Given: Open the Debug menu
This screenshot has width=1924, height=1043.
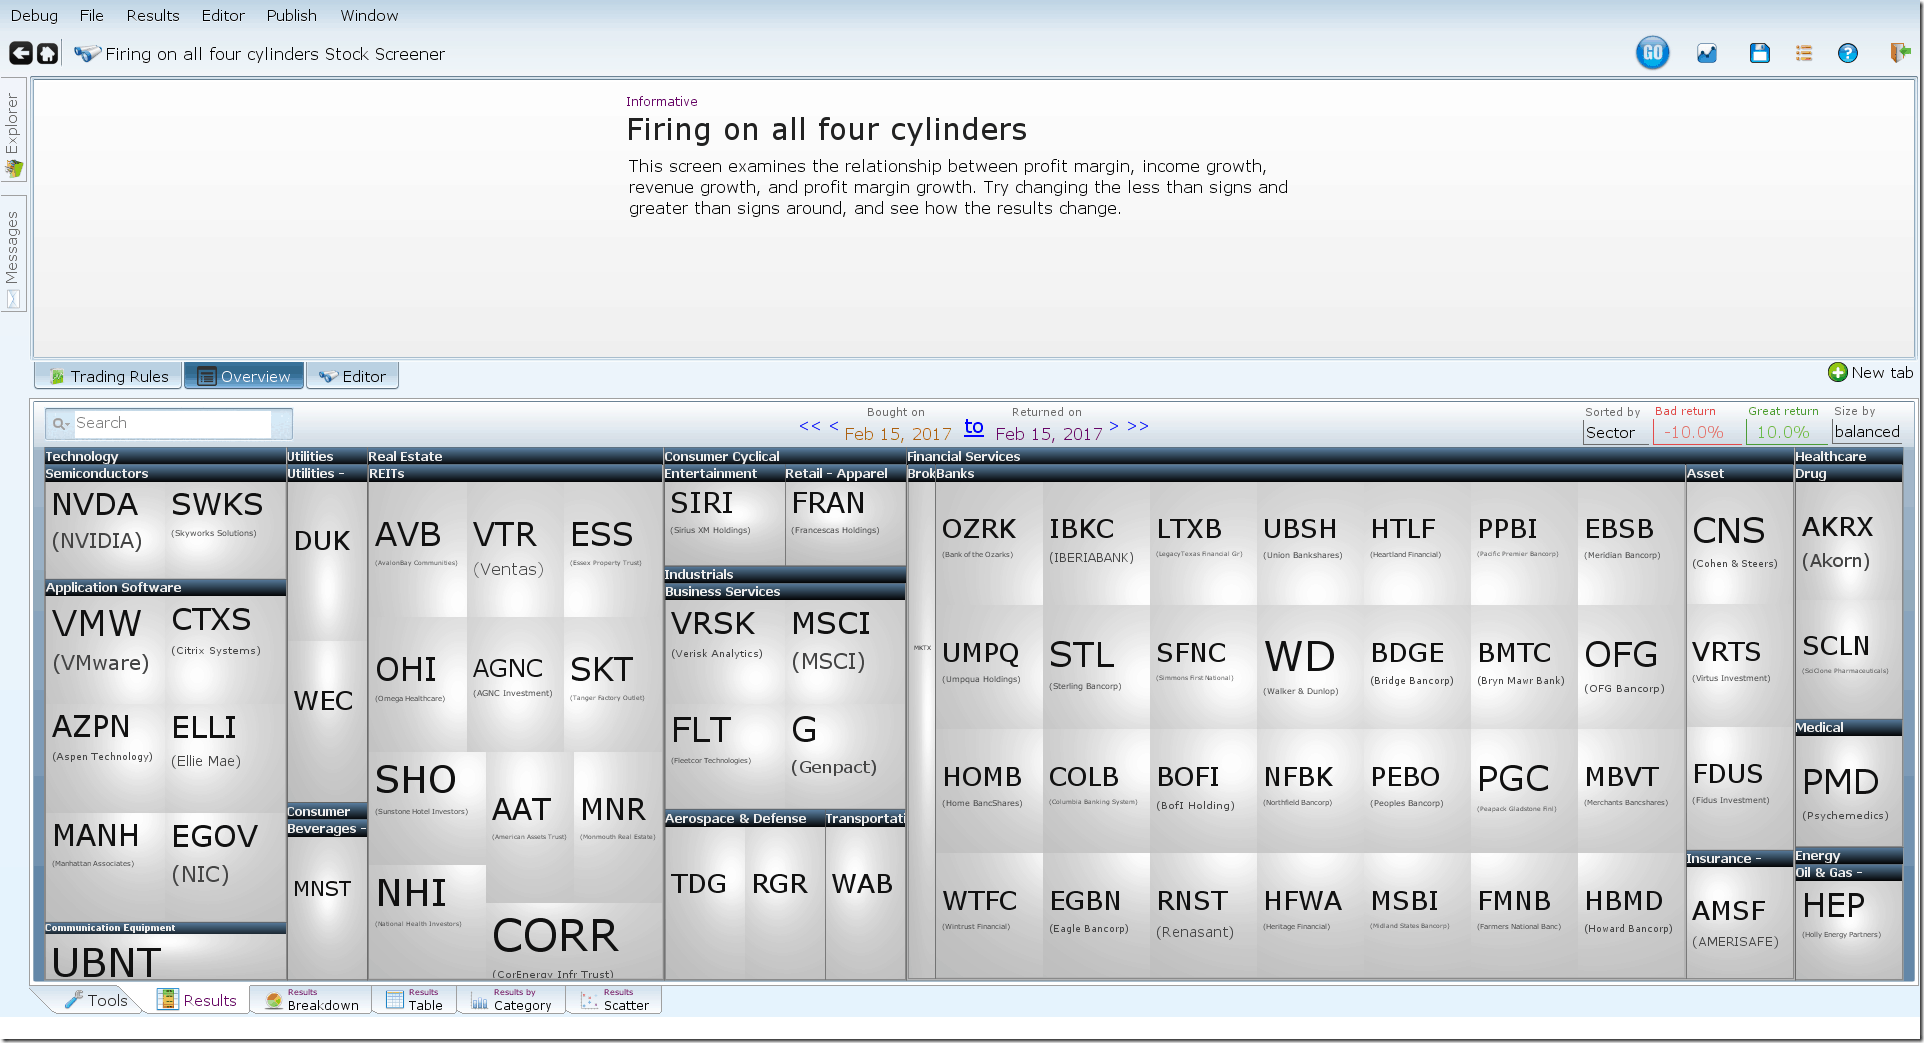Looking at the screenshot, I should coord(34,16).
